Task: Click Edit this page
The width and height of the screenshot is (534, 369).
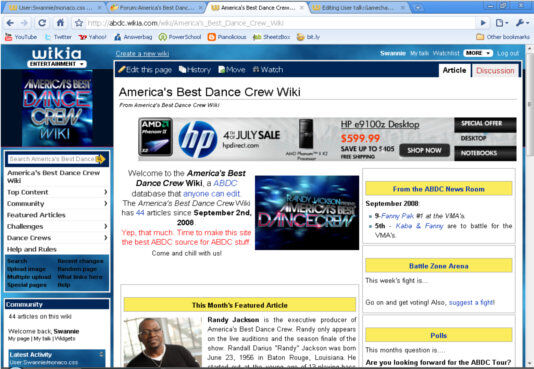Action: click(145, 70)
